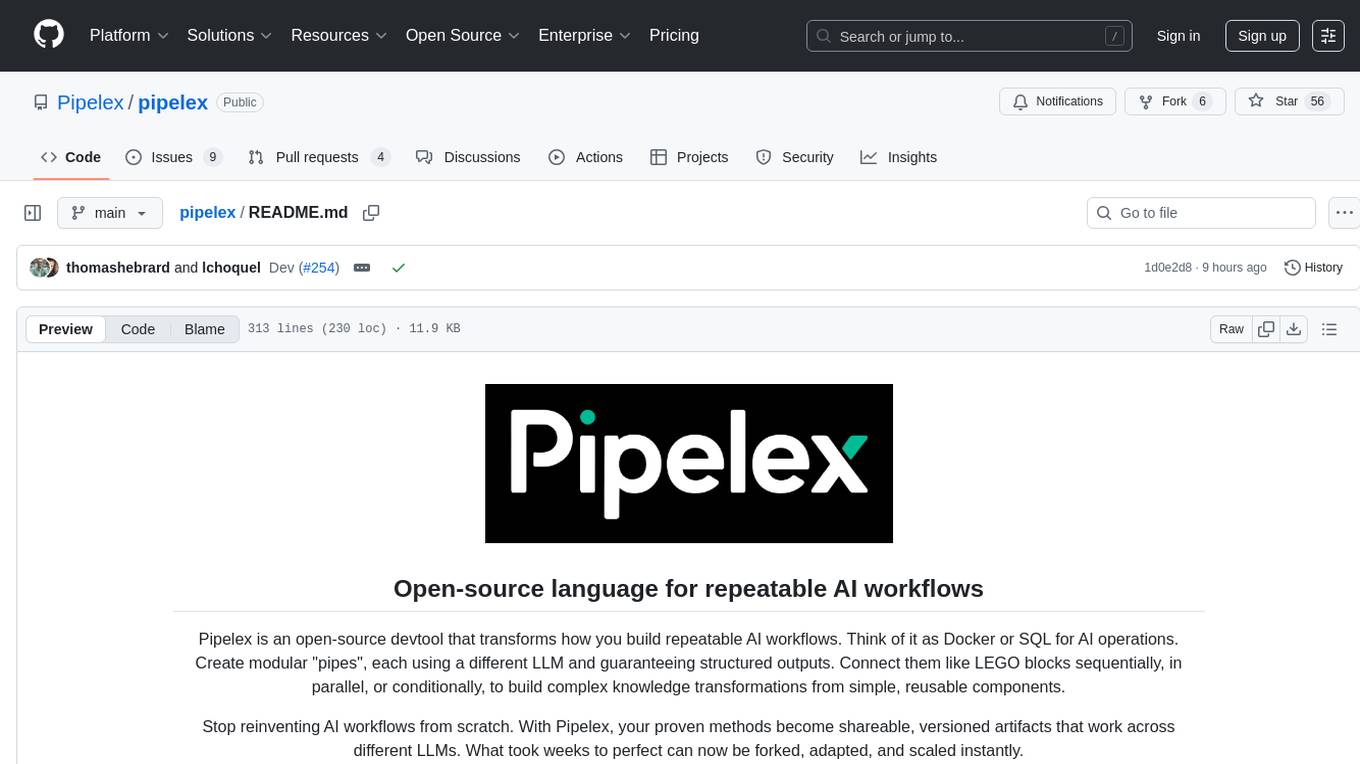Screen dimensions: 1360x764
Task: Switch to the Actions tab
Action: [x=586, y=157]
